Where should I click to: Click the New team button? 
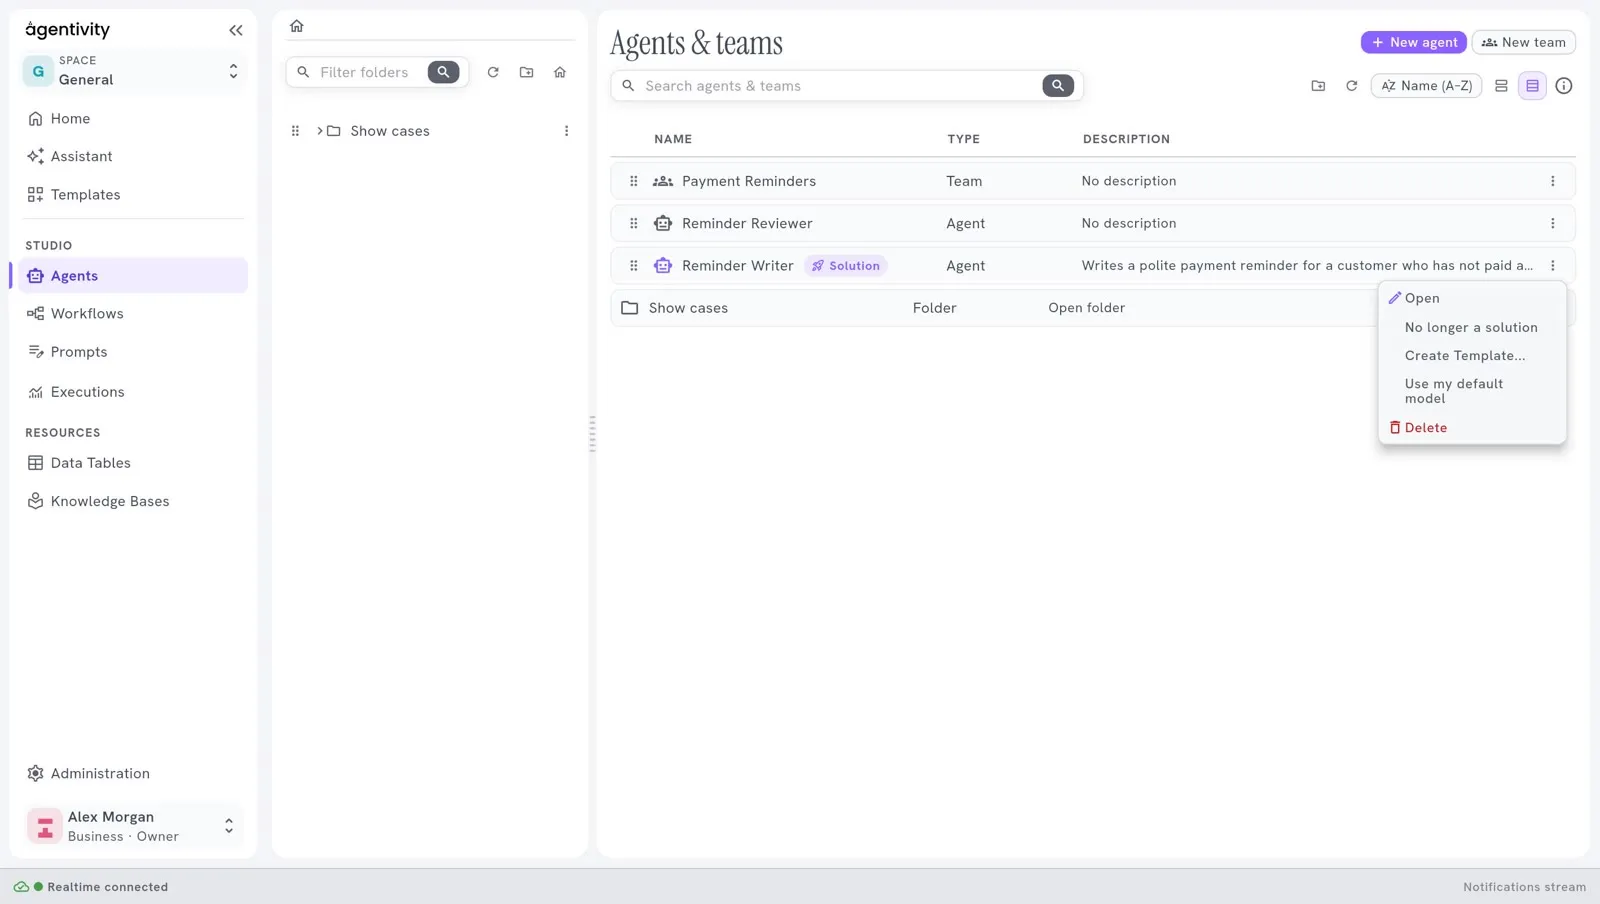pyautogui.click(x=1524, y=42)
